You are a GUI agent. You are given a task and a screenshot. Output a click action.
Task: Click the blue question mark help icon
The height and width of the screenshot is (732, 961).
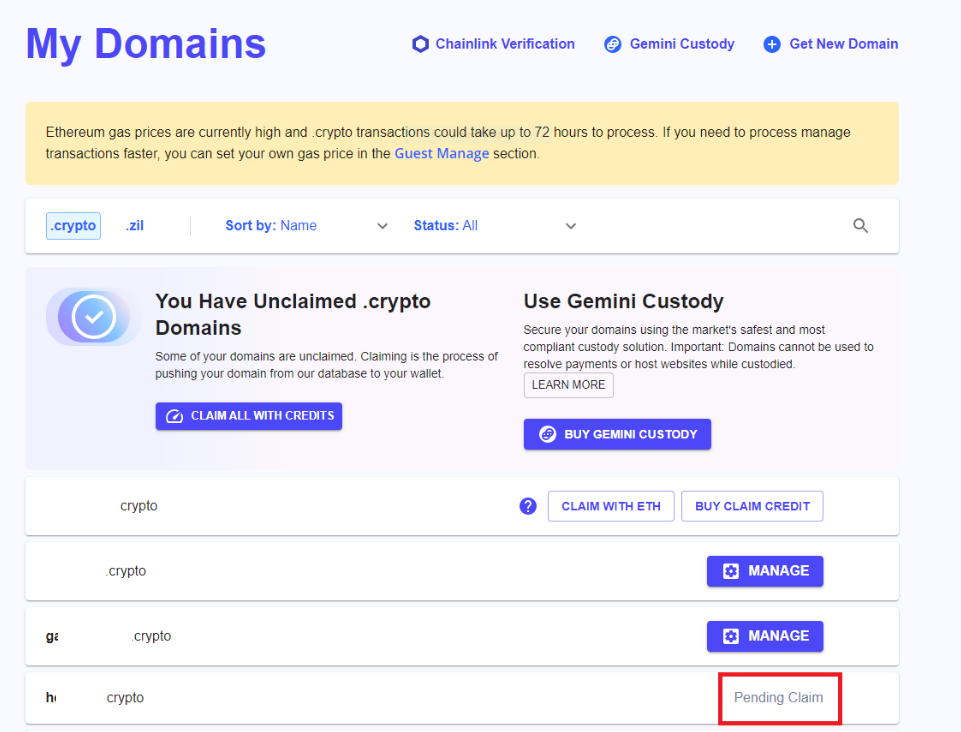(528, 506)
